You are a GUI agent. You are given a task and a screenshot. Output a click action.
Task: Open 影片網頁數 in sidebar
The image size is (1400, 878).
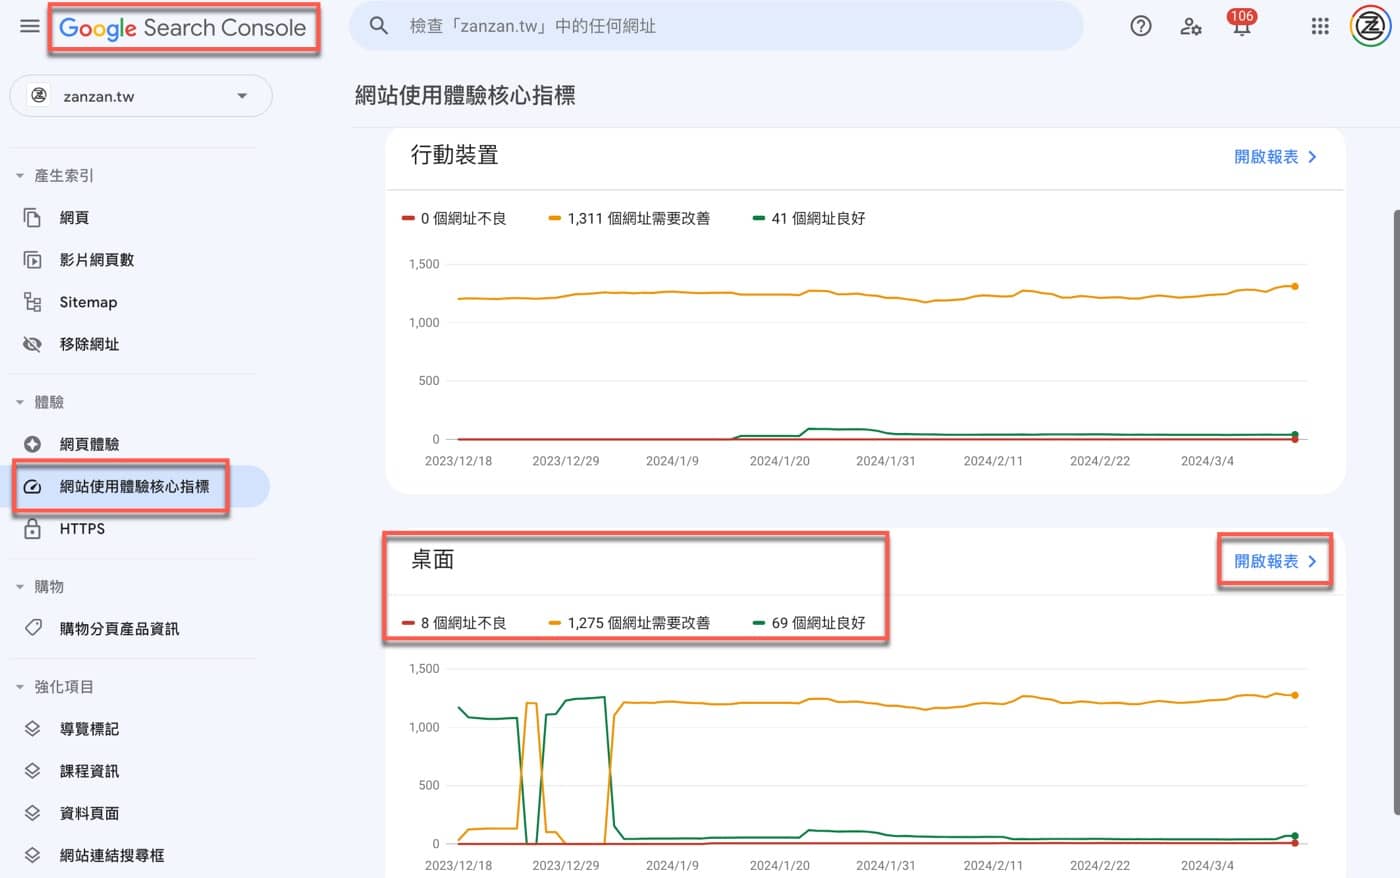tap(97, 260)
